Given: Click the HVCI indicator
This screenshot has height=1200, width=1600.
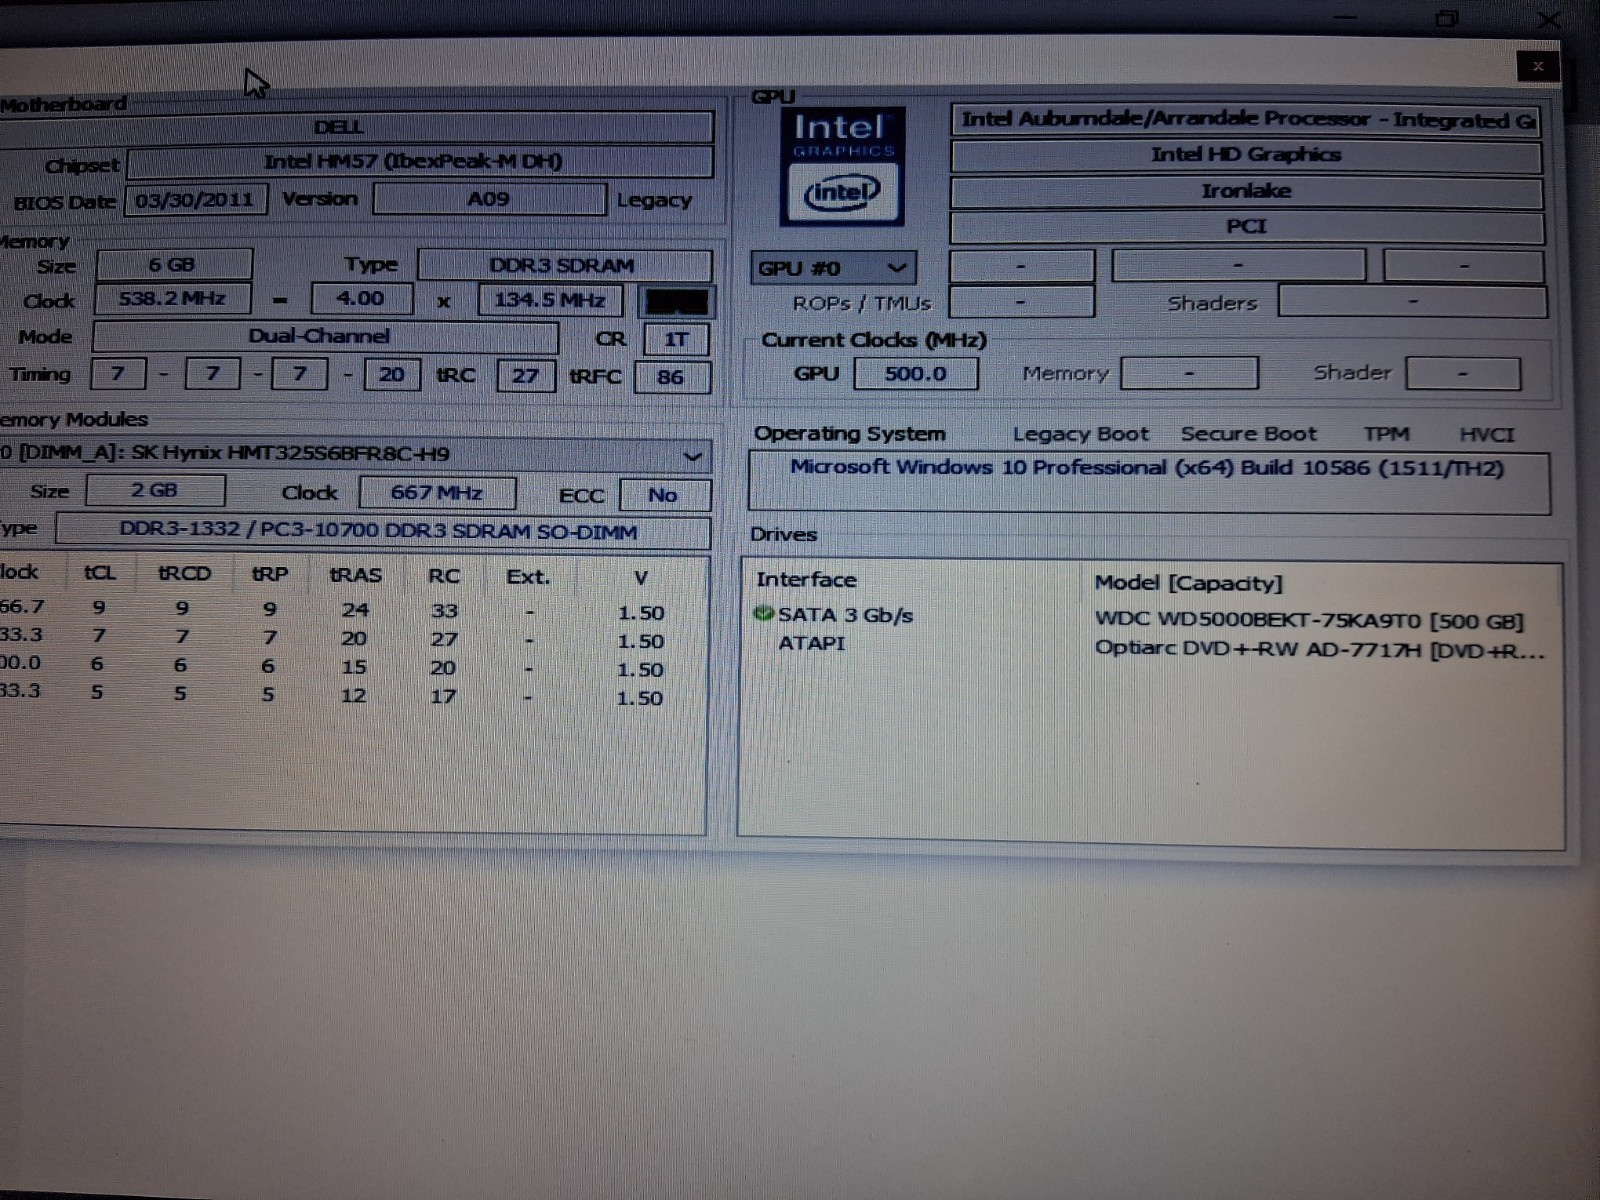Looking at the screenshot, I should click(x=1487, y=435).
